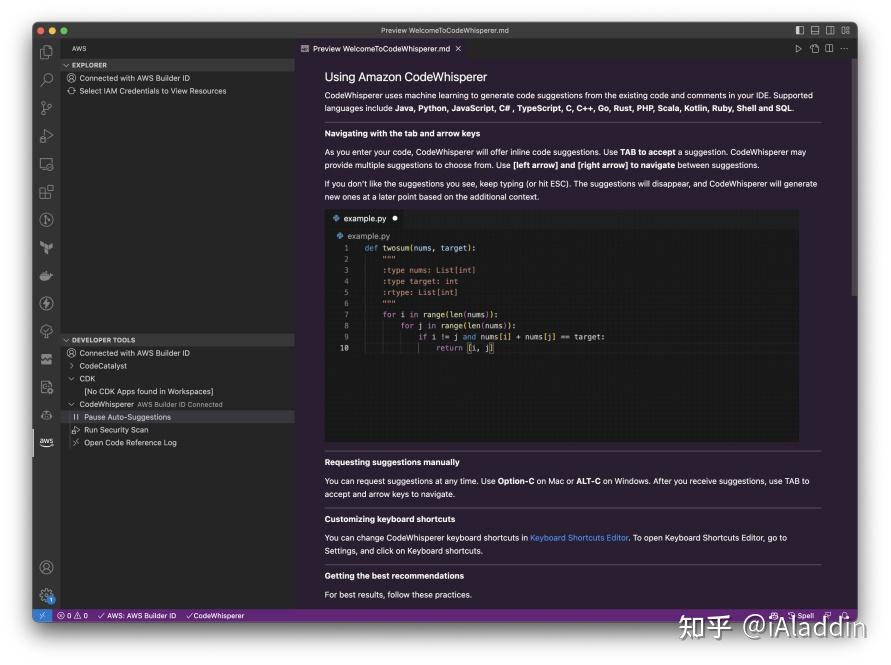Image resolution: width=891 pixels, height=665 pixels.
Task: Open the Search view in the activity bar
Action: pos(45,80)
